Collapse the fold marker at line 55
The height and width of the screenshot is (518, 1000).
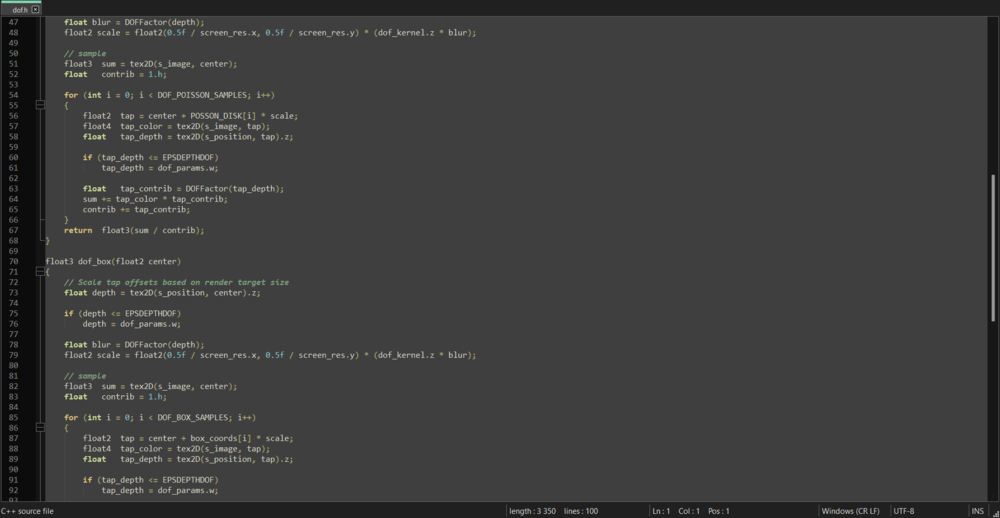coord(40,105)
